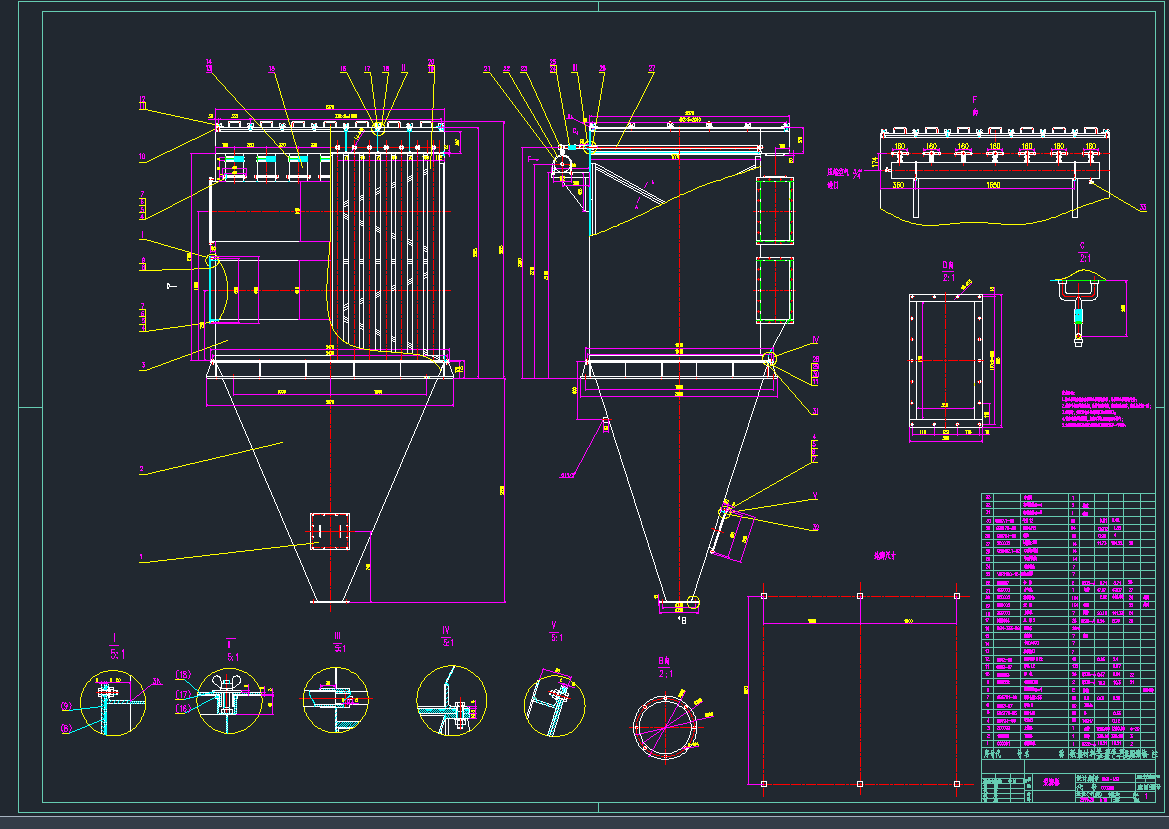Click part callout 27 above side view
This screenshot has width=1169, height=829.
coord(652,69)
